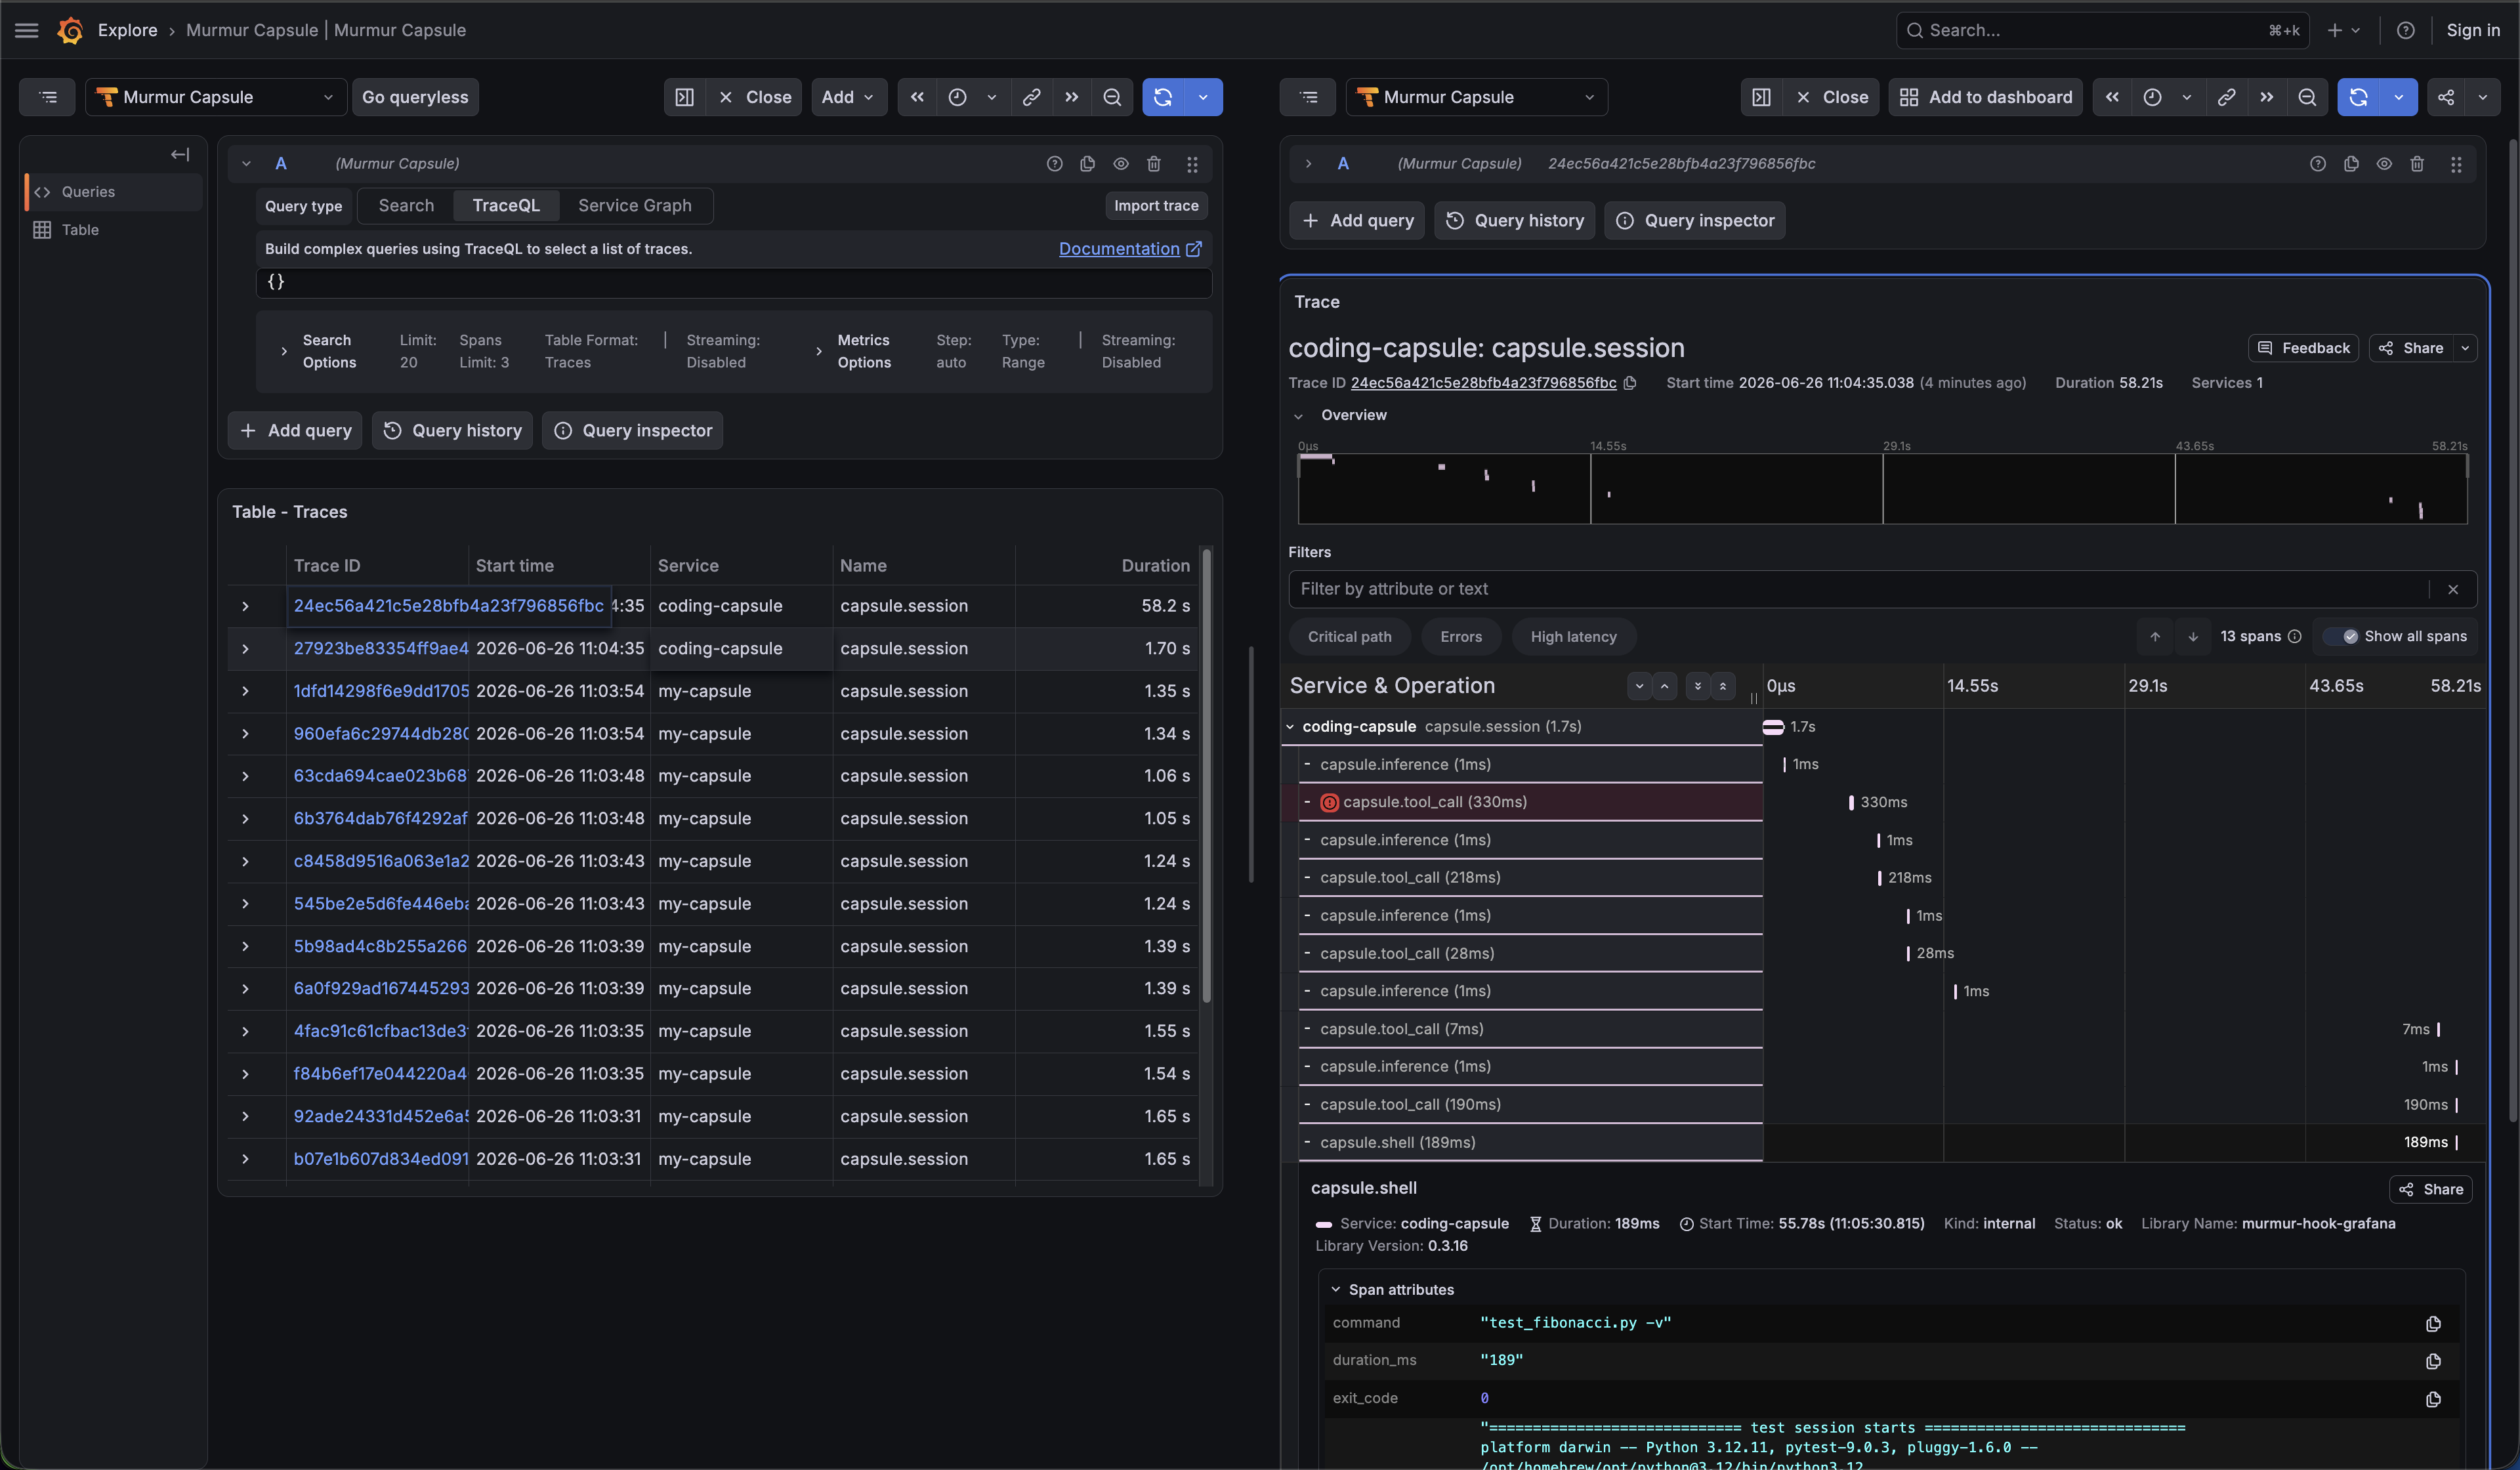Clear the span filter with X

2452,589
